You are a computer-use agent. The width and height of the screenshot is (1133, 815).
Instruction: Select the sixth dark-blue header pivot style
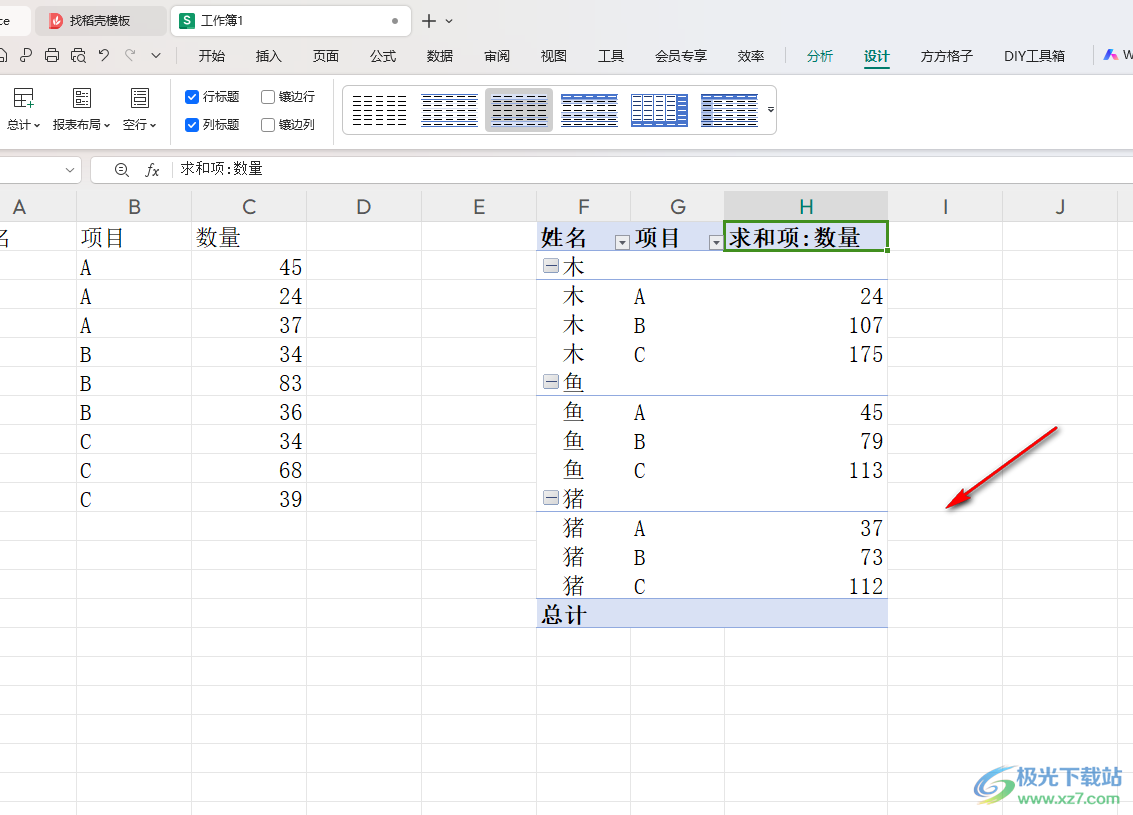[729, 111]
